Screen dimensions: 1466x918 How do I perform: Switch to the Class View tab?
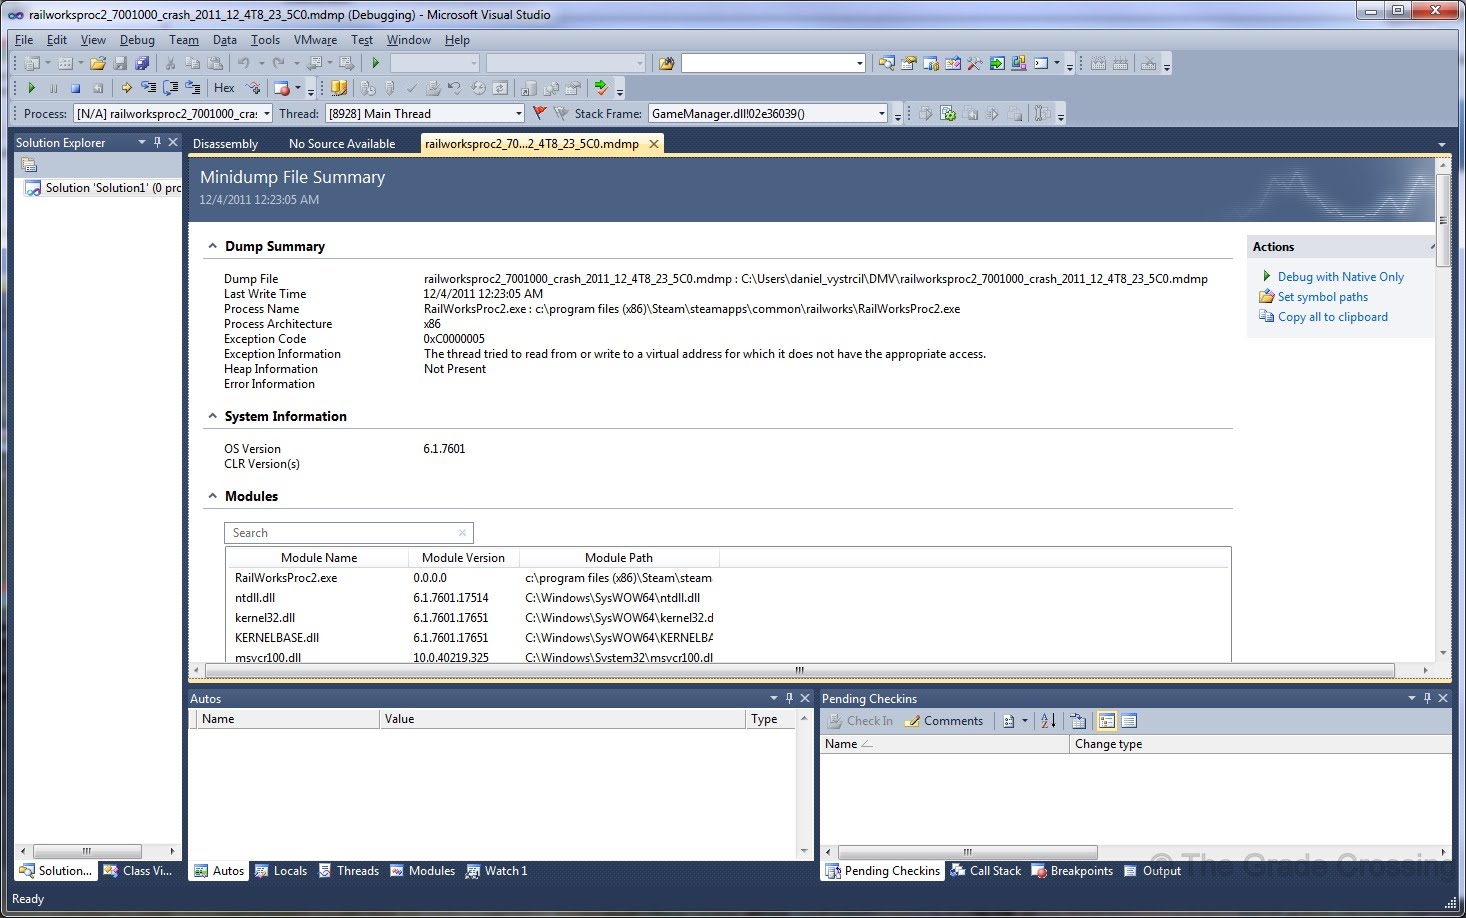138,871
